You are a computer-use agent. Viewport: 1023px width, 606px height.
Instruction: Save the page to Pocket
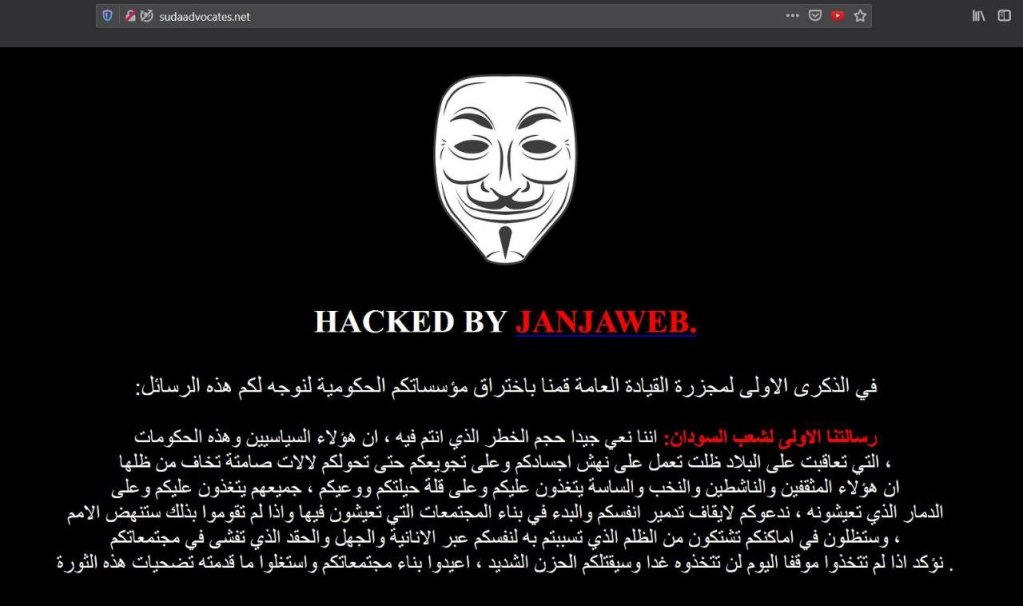815,16
